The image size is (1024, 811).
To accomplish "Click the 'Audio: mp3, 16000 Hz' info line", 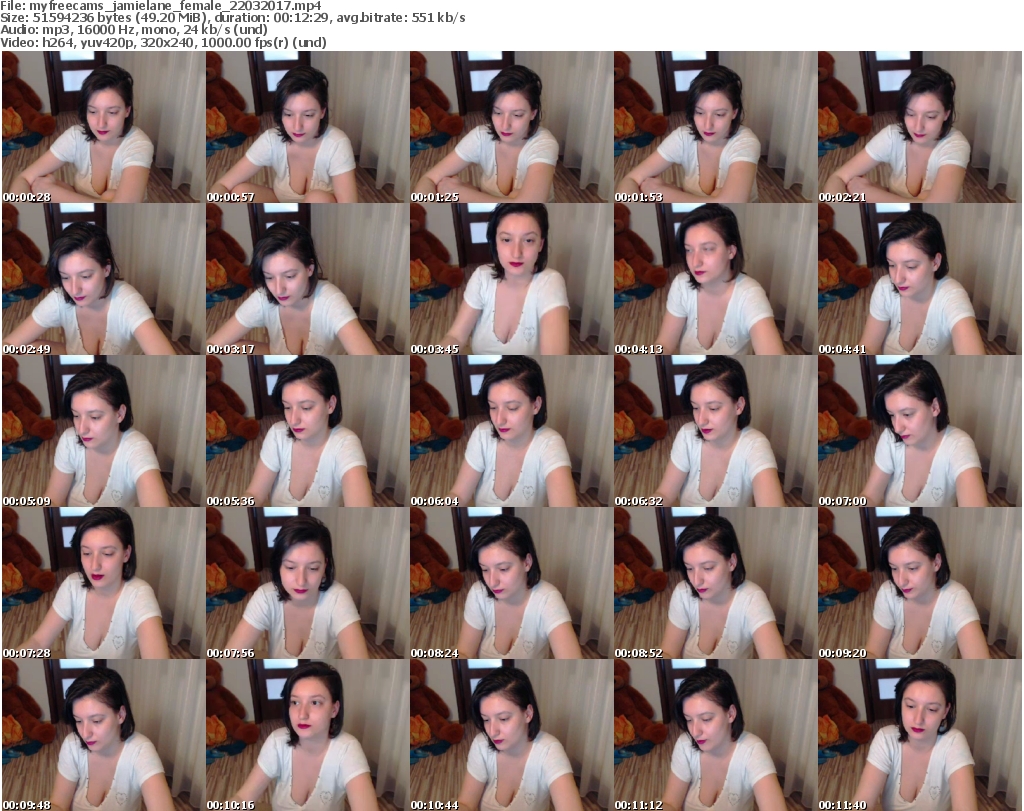I will pyautogui.click(x=134, y=30).
